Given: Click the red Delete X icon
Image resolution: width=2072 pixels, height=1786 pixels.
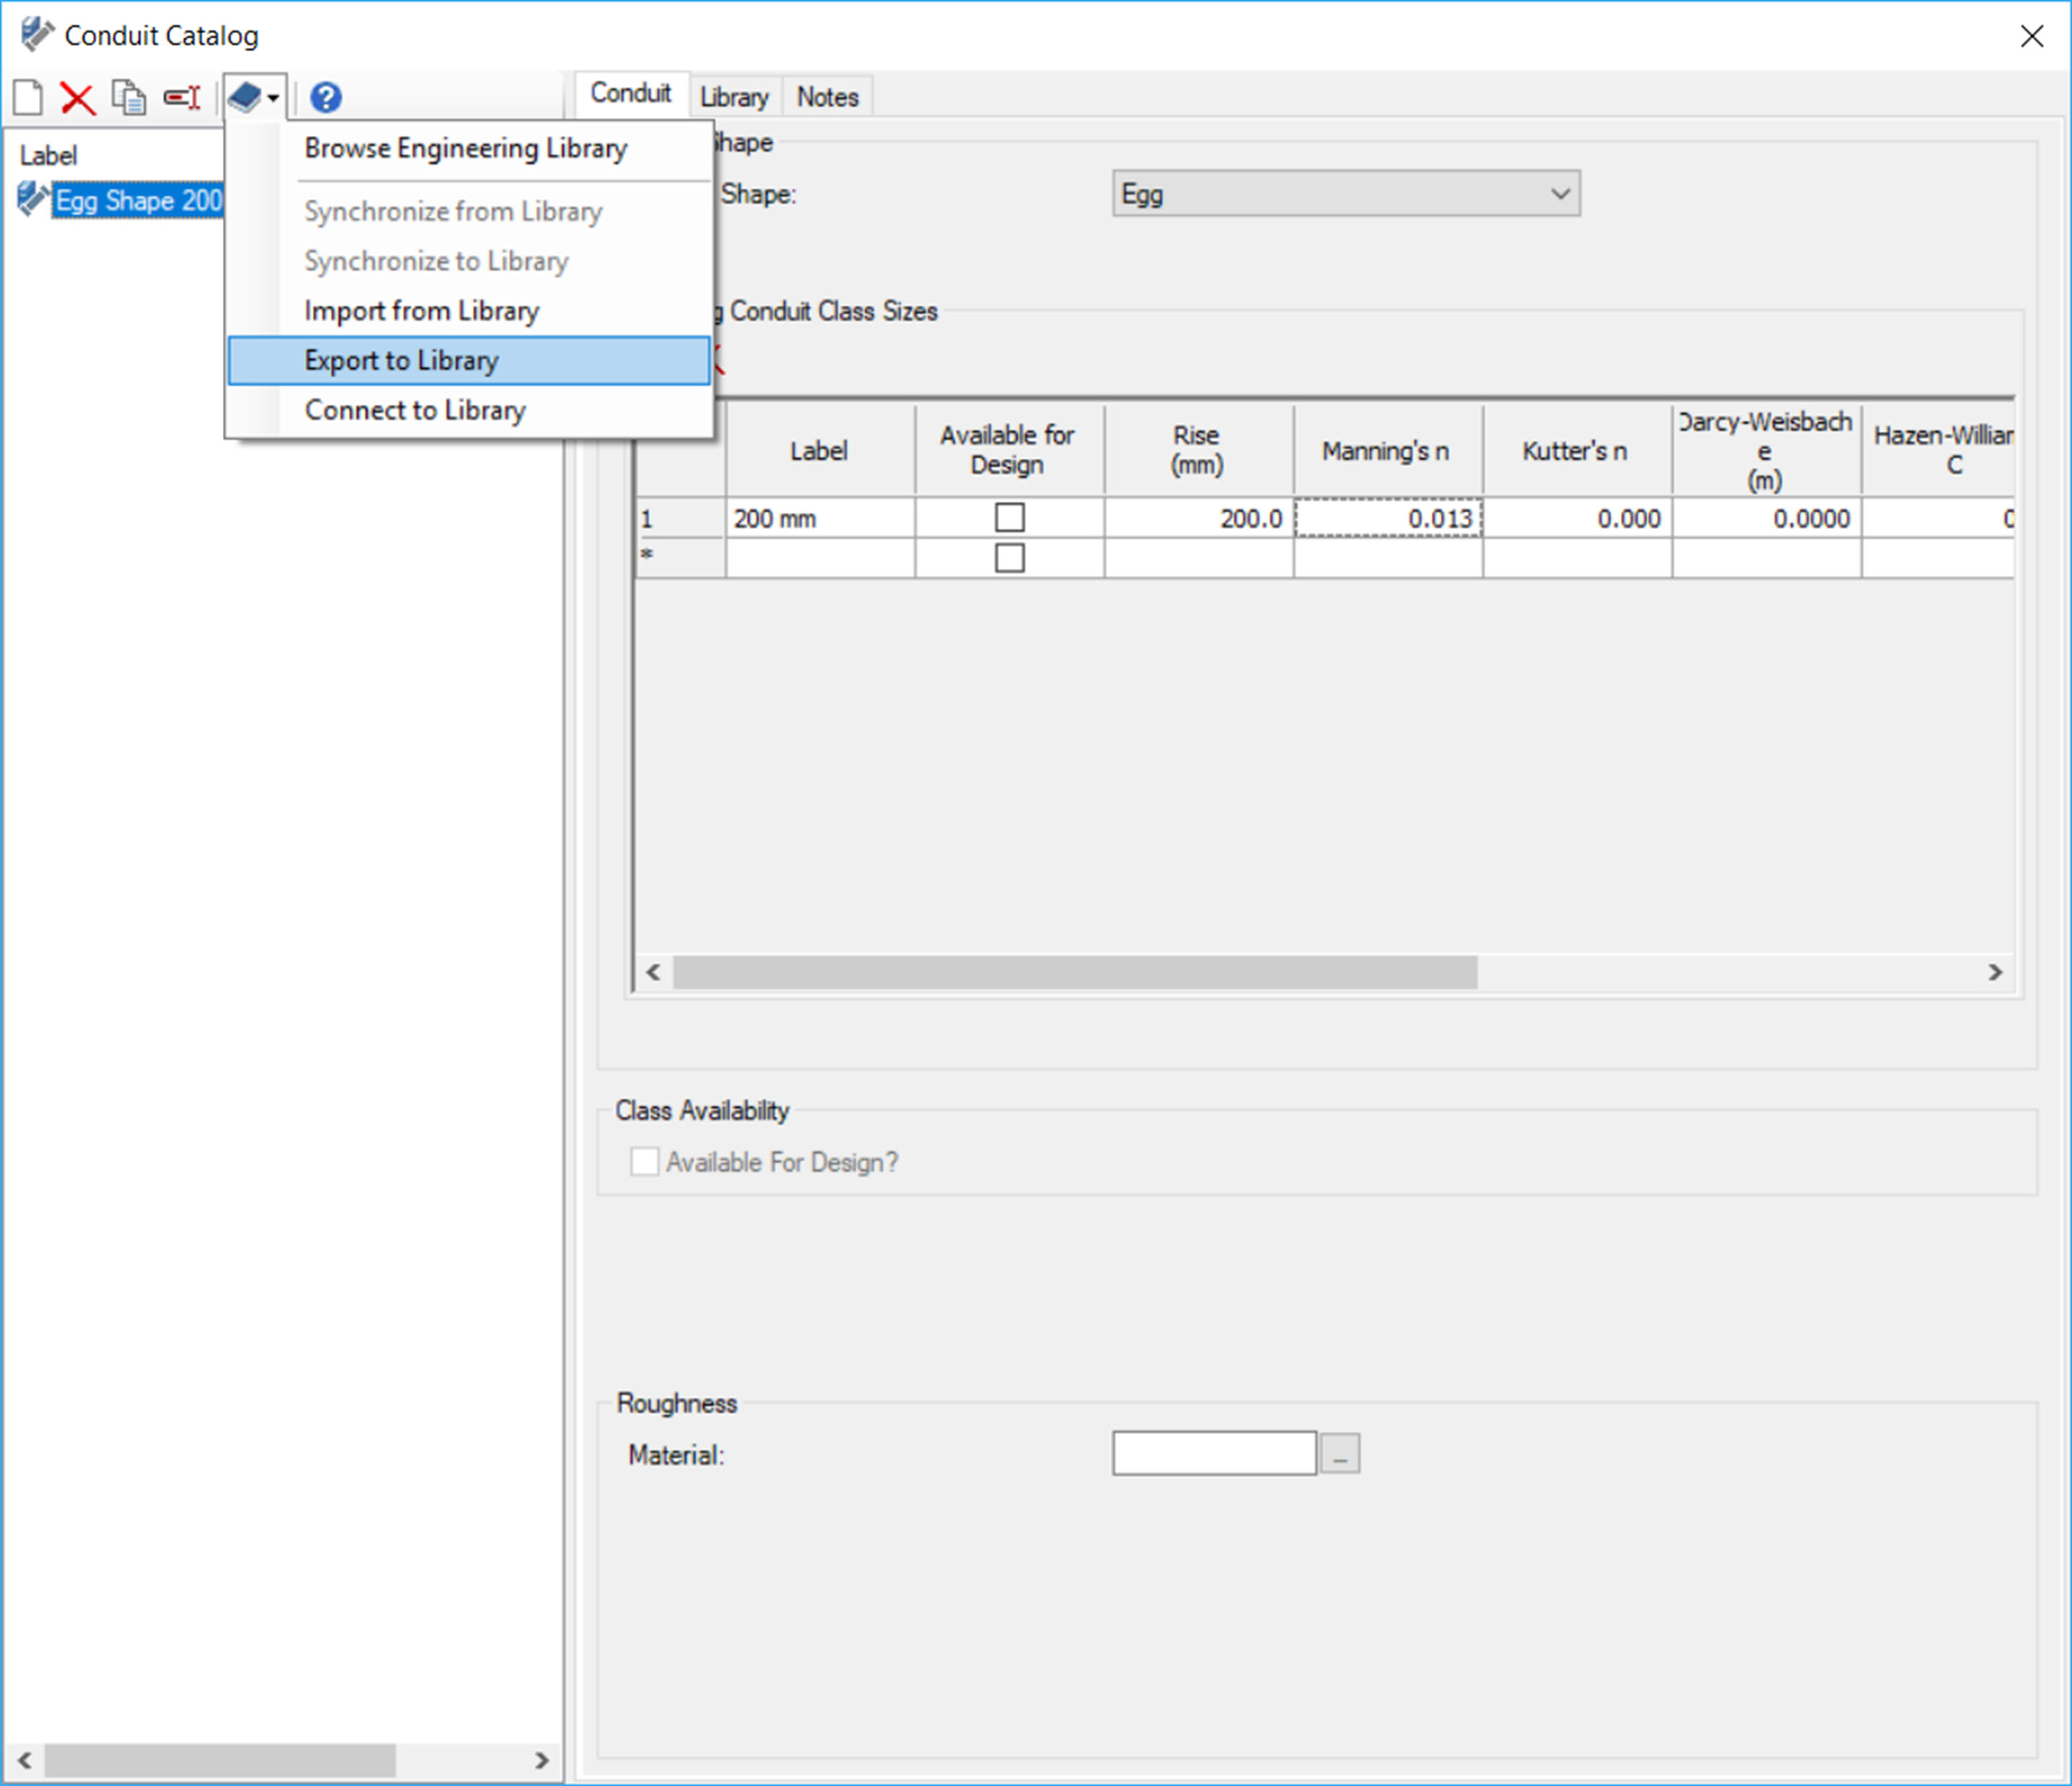Looking at the screenshot, I should point(77,98).
